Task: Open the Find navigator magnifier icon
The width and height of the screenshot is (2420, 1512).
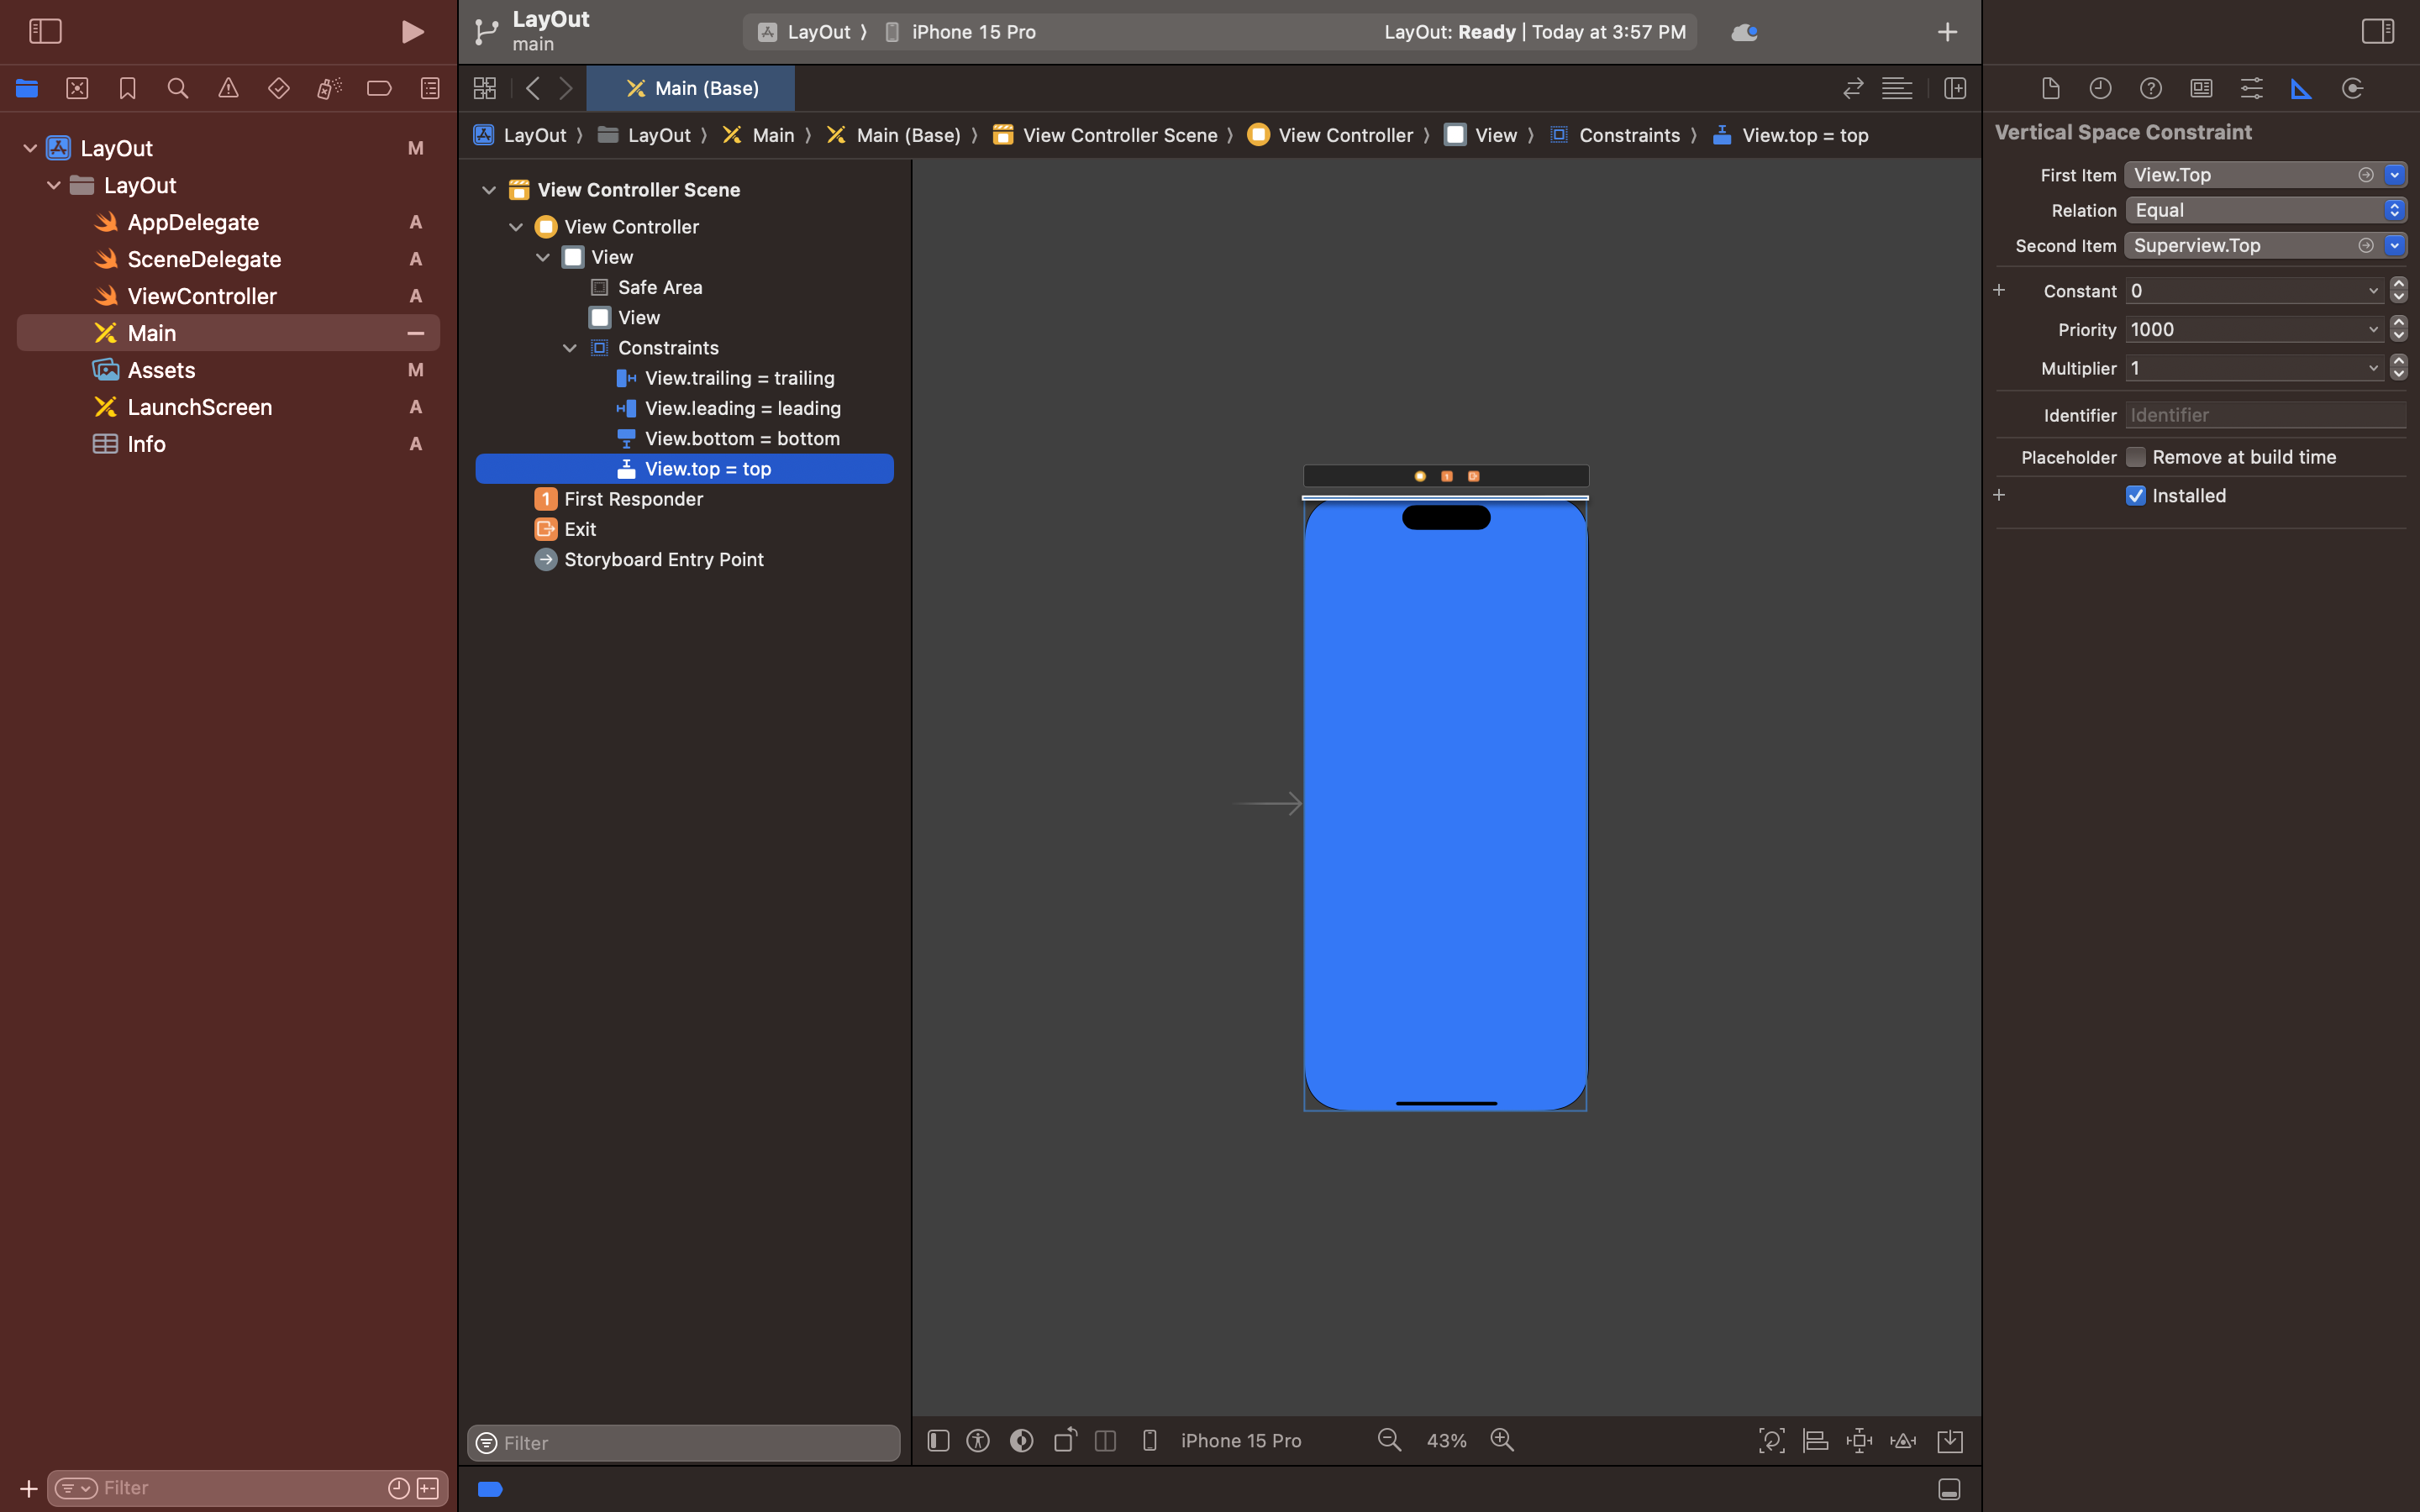Action: pos(178,89)
